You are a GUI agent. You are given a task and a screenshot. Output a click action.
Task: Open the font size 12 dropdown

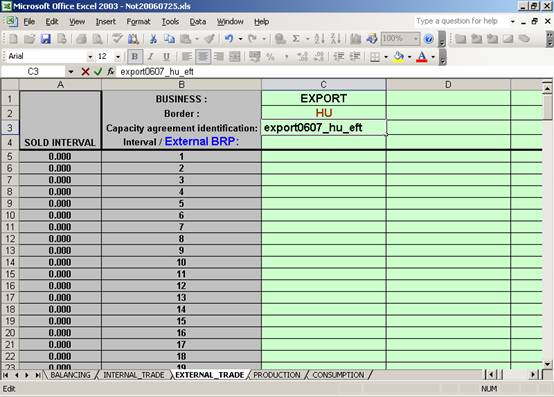(x=118, y=57)
